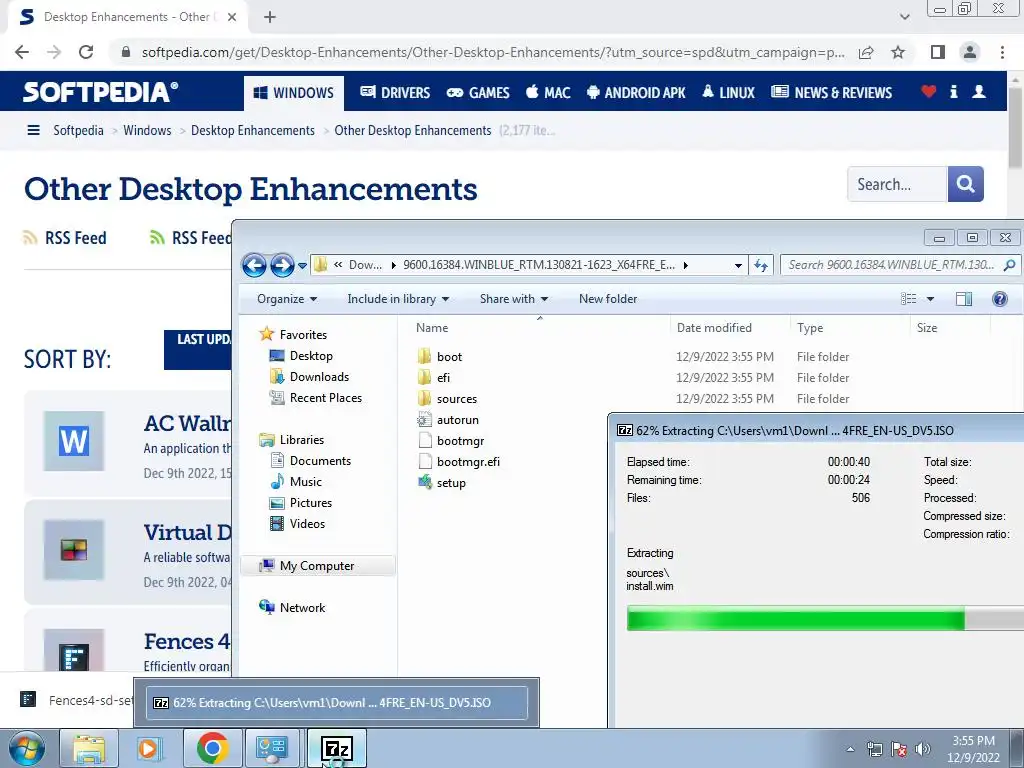Open Explorer help icon
This screenshot has width=1024, height=768.
[x=999, y=299]
